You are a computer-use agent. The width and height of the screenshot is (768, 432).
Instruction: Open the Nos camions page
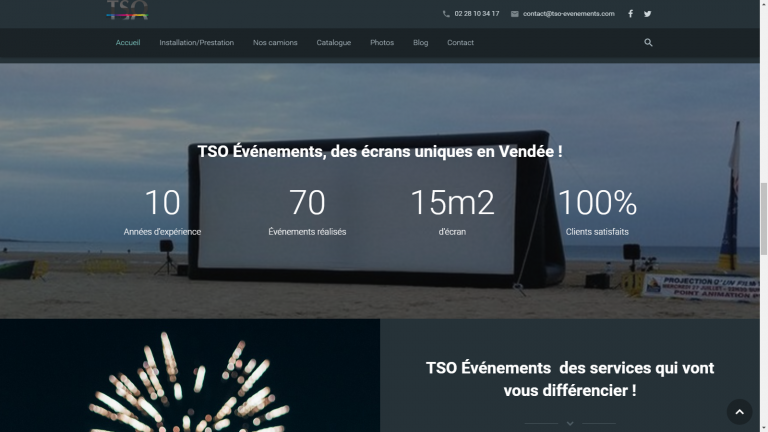(275, 43)
